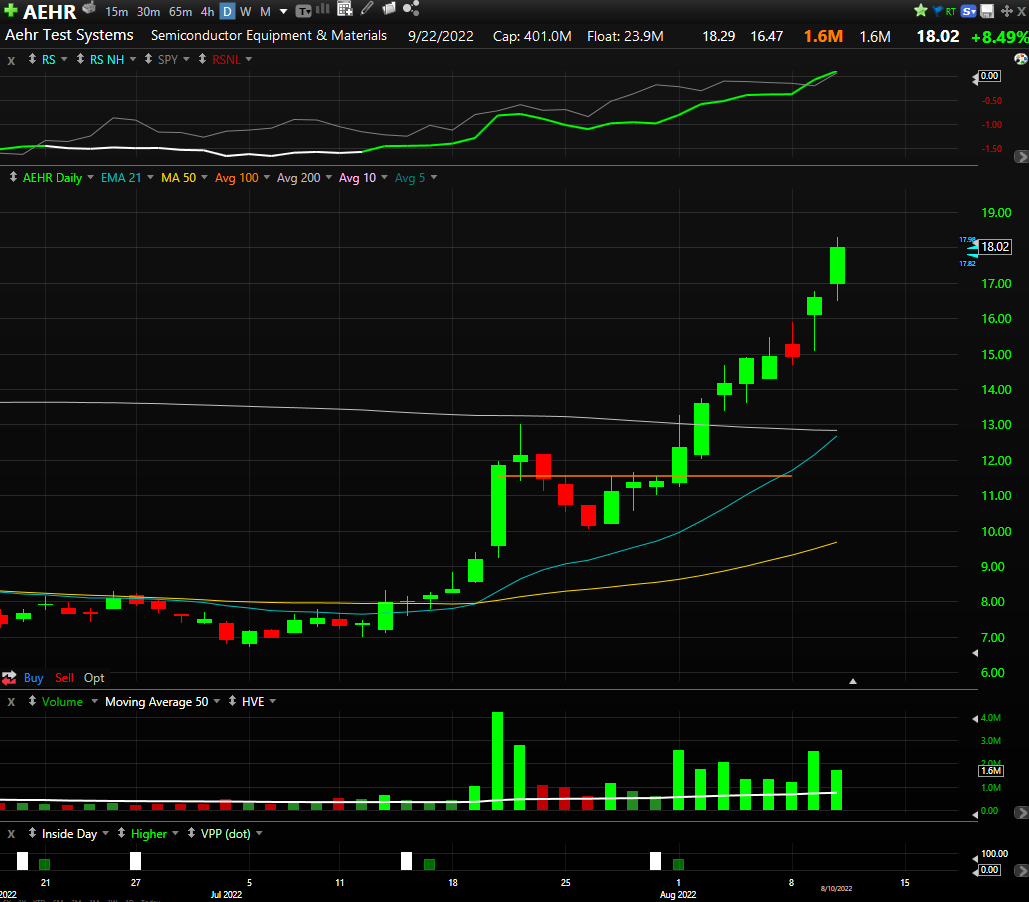Close the Volume pane with x
The image size is (1029, 902).
pyautogui.click(x=11, y=702)
